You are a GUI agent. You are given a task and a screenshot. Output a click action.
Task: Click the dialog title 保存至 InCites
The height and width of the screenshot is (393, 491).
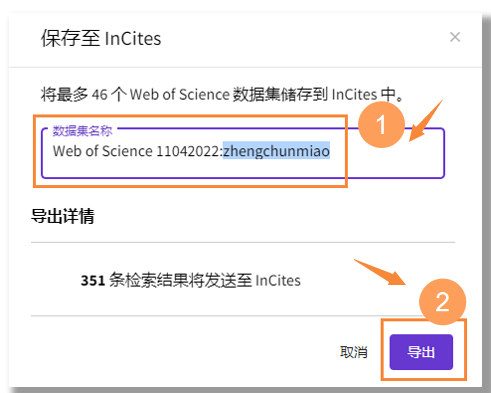[101, 38]
